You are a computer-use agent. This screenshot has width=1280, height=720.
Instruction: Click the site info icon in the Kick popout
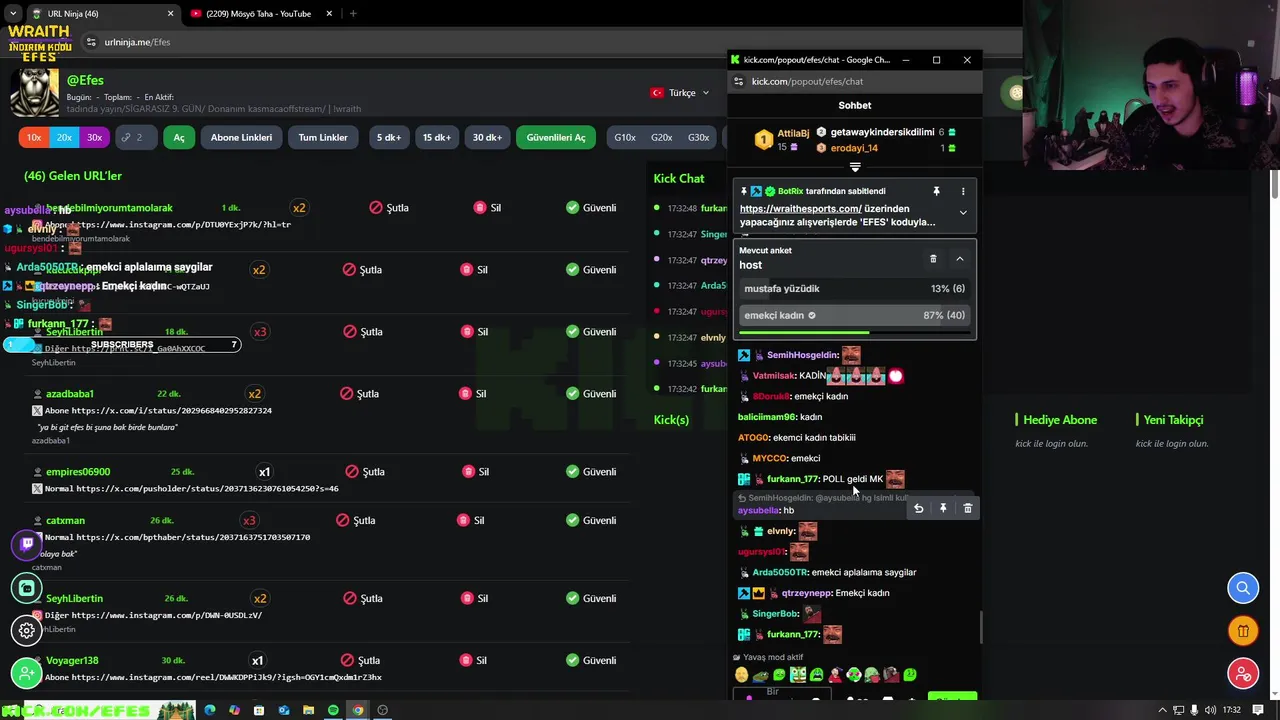(x=739, y=81)
